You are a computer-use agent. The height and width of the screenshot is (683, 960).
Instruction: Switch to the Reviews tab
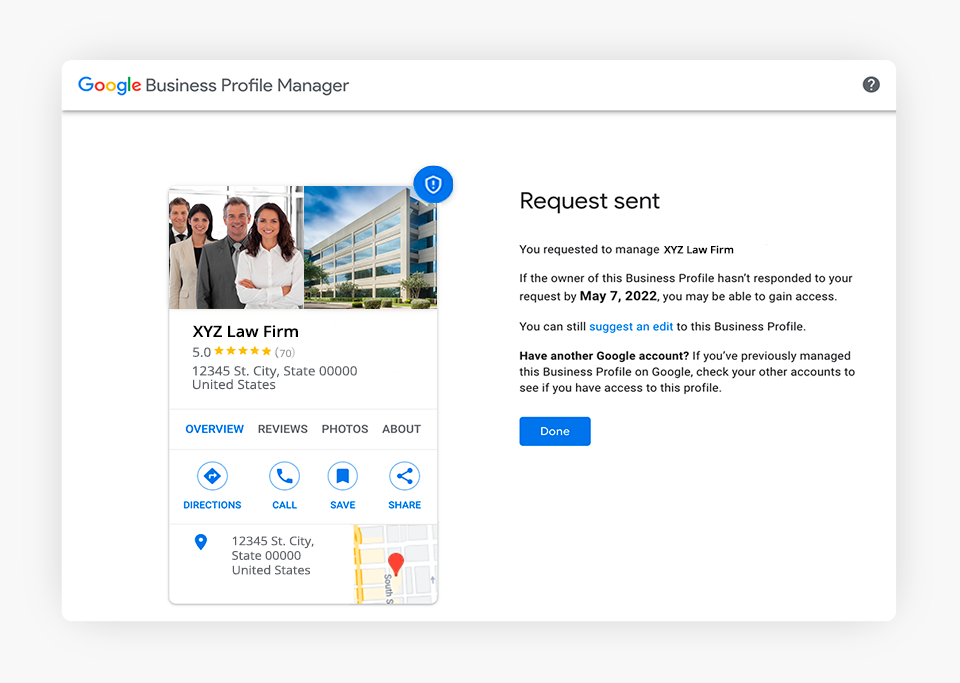tap(282, 429)
